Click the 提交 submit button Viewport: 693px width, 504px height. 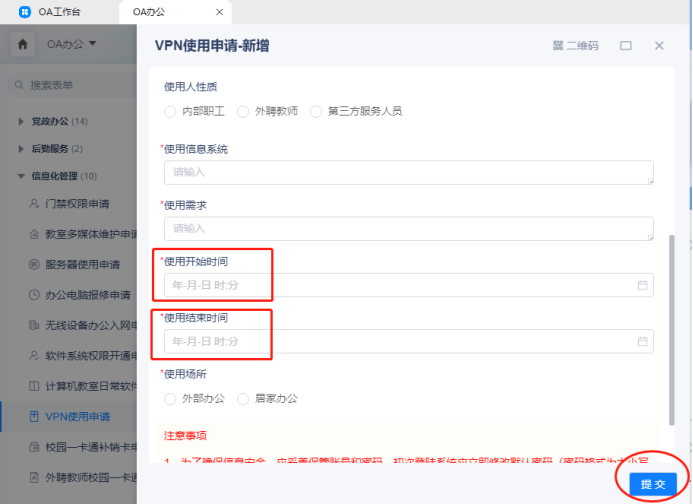click(652, 484)
